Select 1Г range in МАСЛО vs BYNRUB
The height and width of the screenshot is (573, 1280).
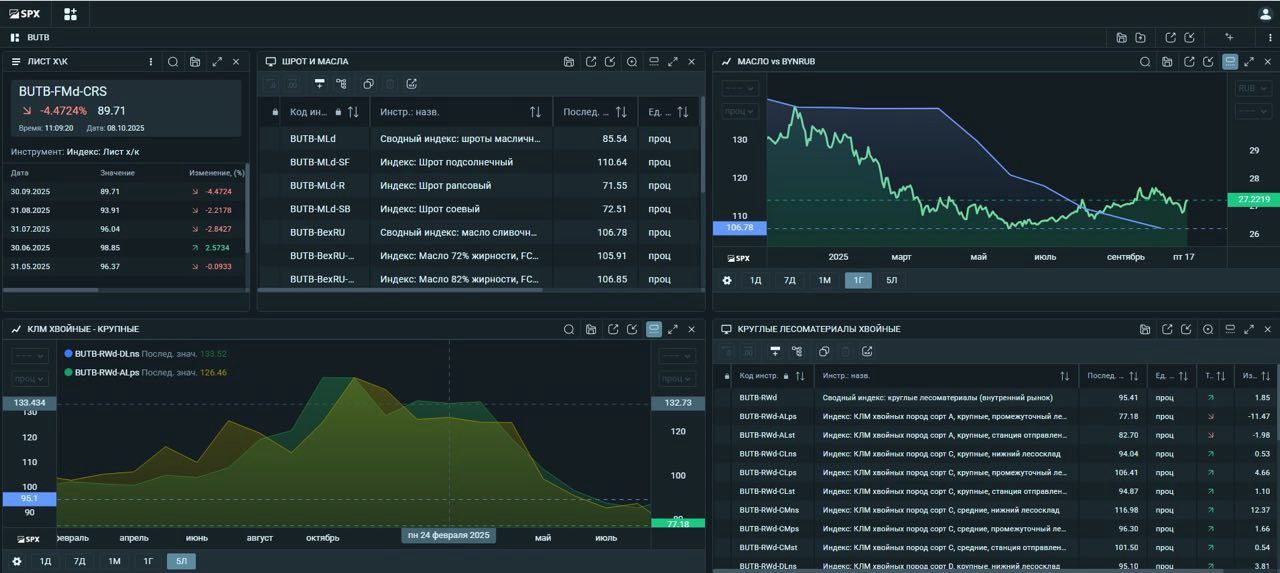[x=857, y=280]
